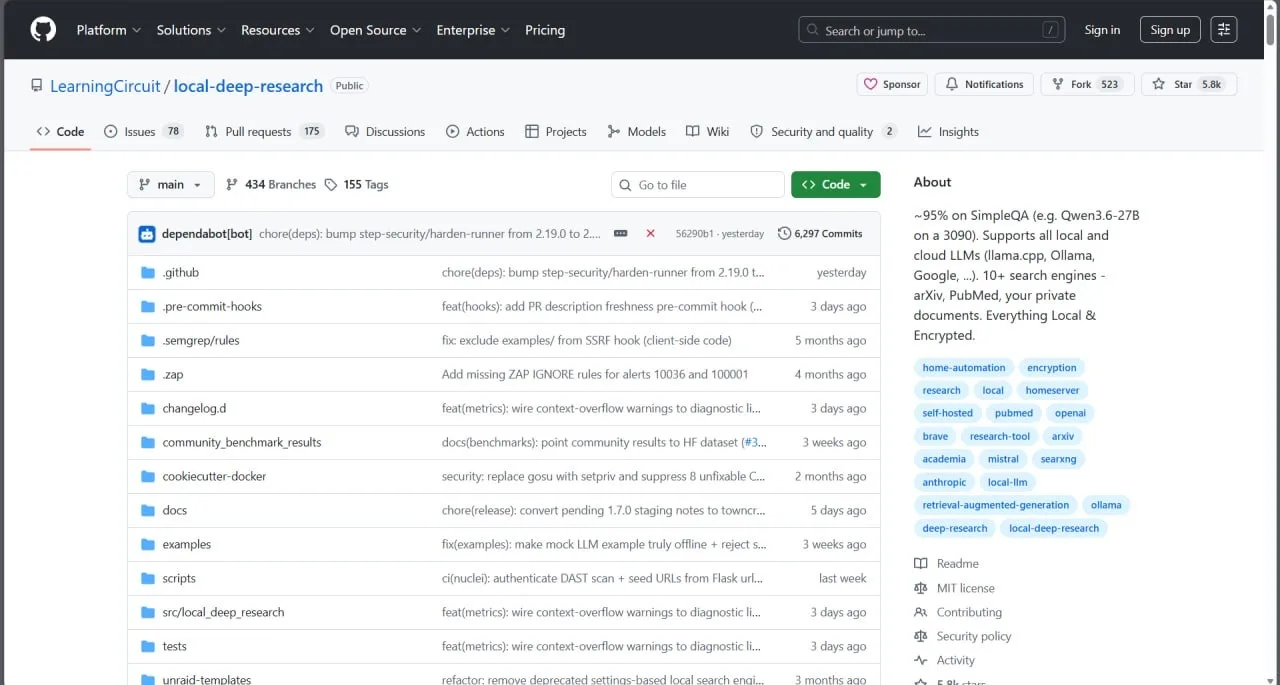Select the home-automation topic tag
1280x685 pixels.
coord(964,368)
